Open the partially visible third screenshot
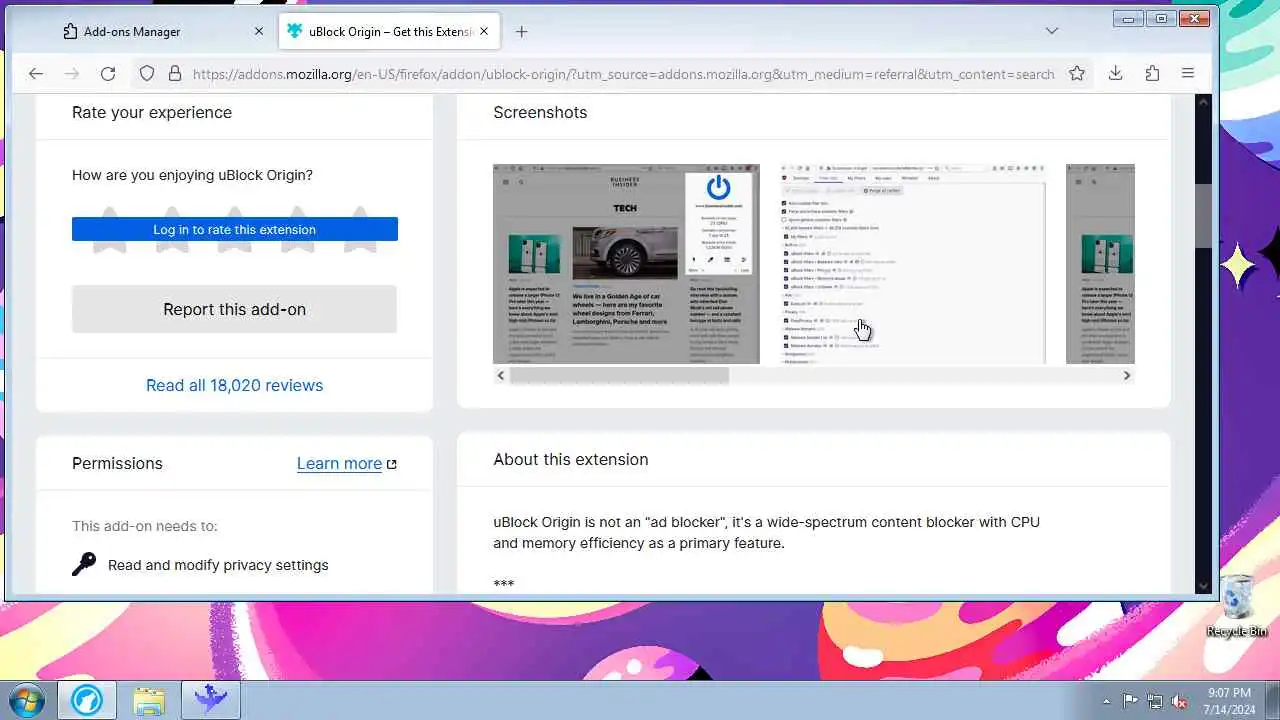1280x720 pixels. tap(1100, 264)
